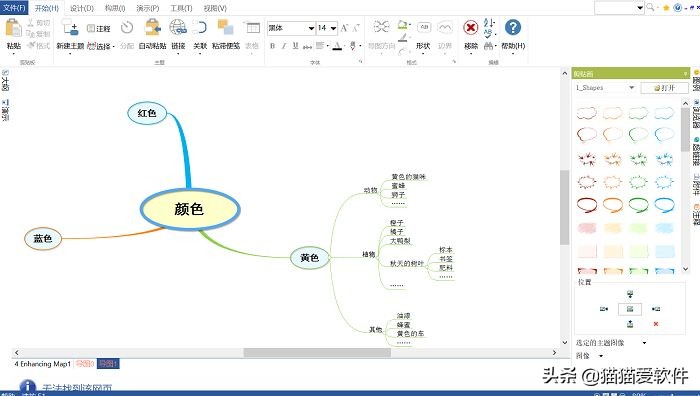The height and width of the screenshot is (396, 700).
Task: Click the magnifier search icon at top right
Action: point(650,7)
